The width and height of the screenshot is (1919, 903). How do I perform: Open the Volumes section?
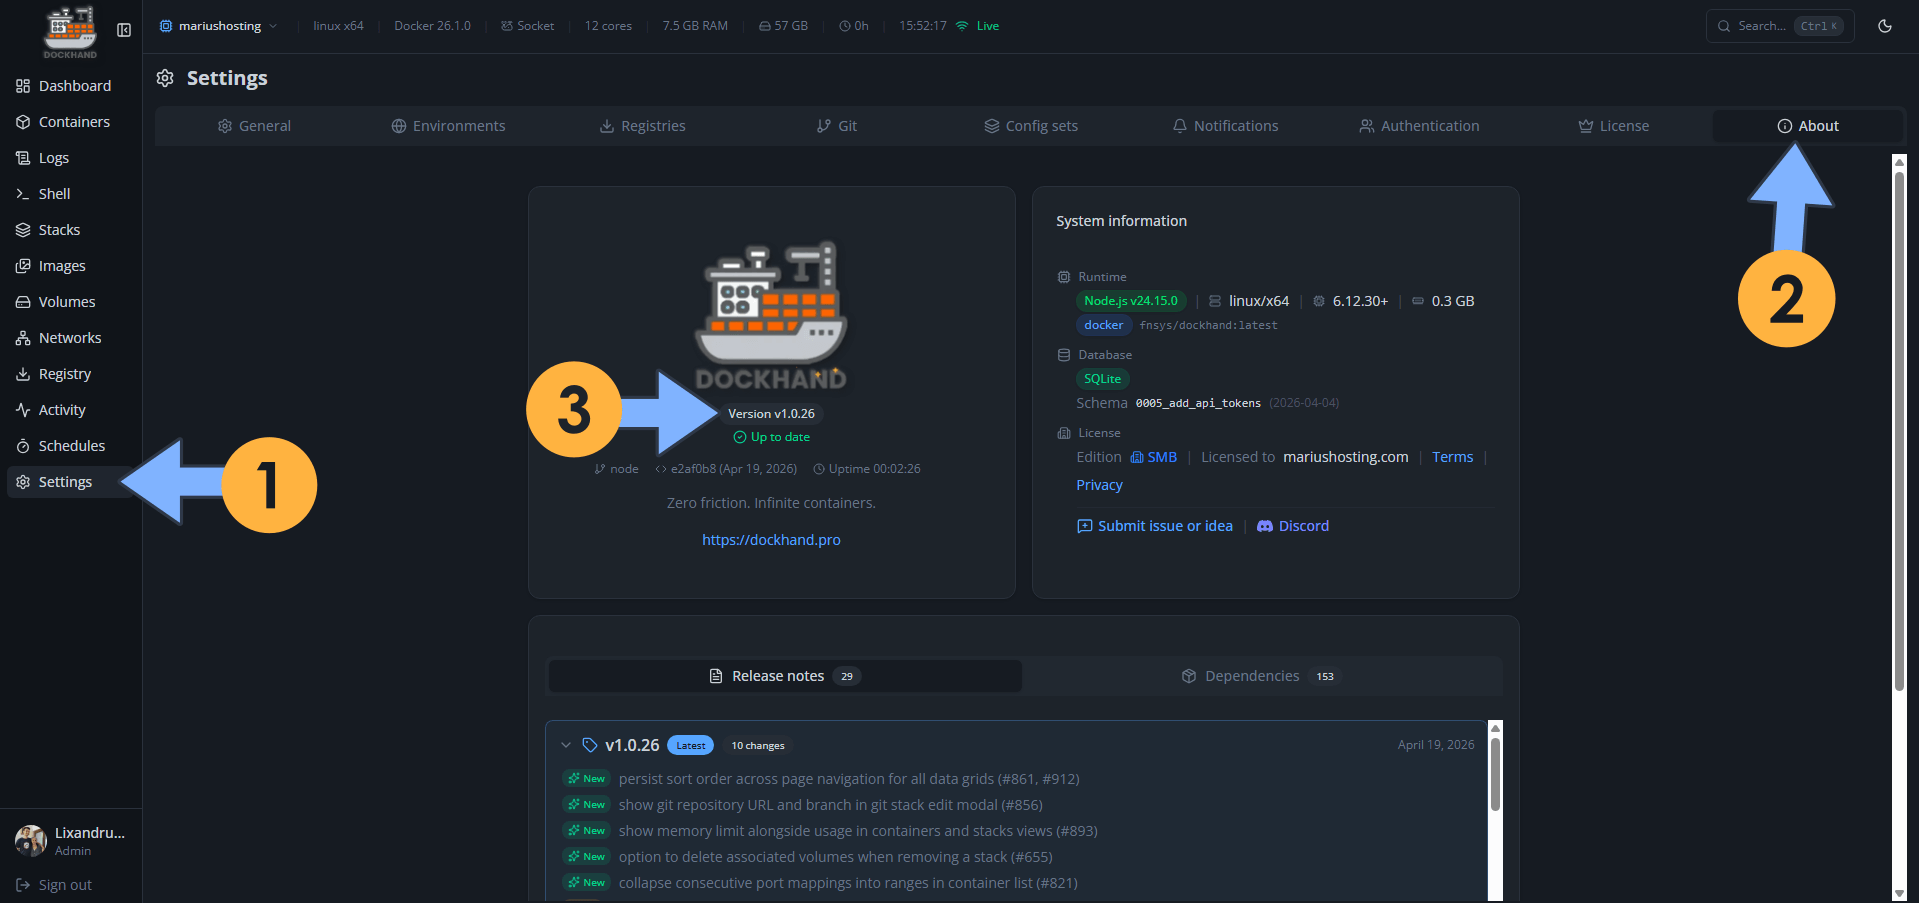pyautogui.click(x=66, y=301)
